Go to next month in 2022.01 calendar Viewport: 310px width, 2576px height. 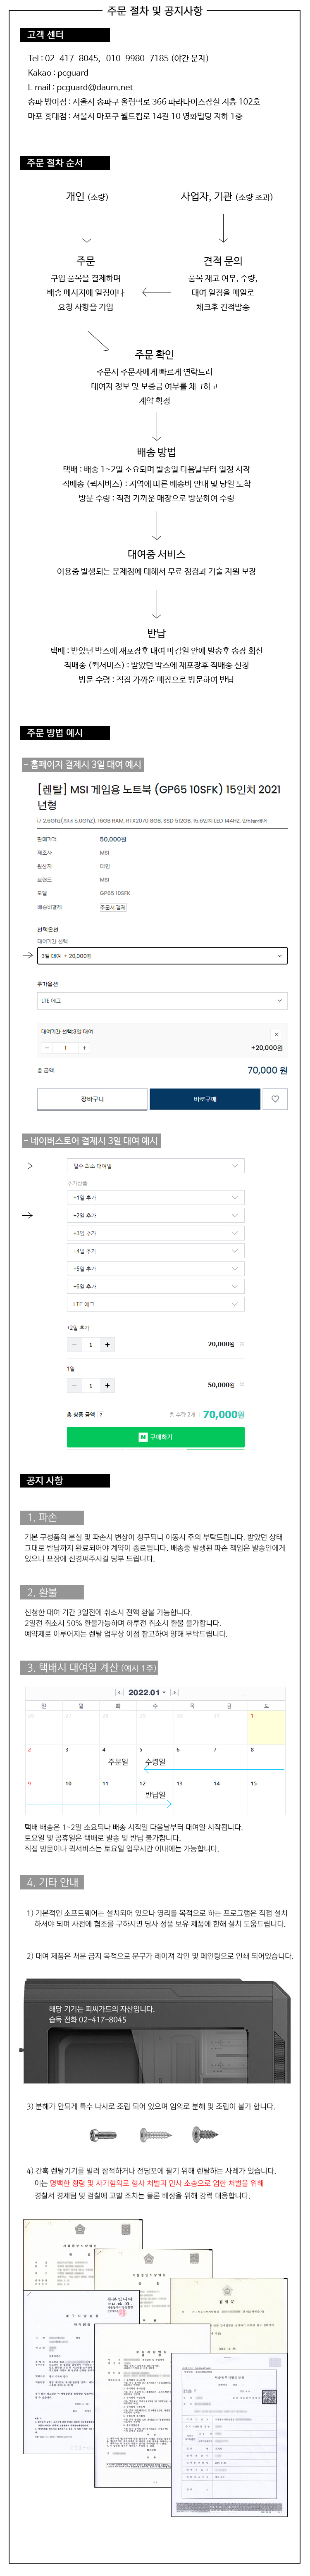click(174, 1692)
